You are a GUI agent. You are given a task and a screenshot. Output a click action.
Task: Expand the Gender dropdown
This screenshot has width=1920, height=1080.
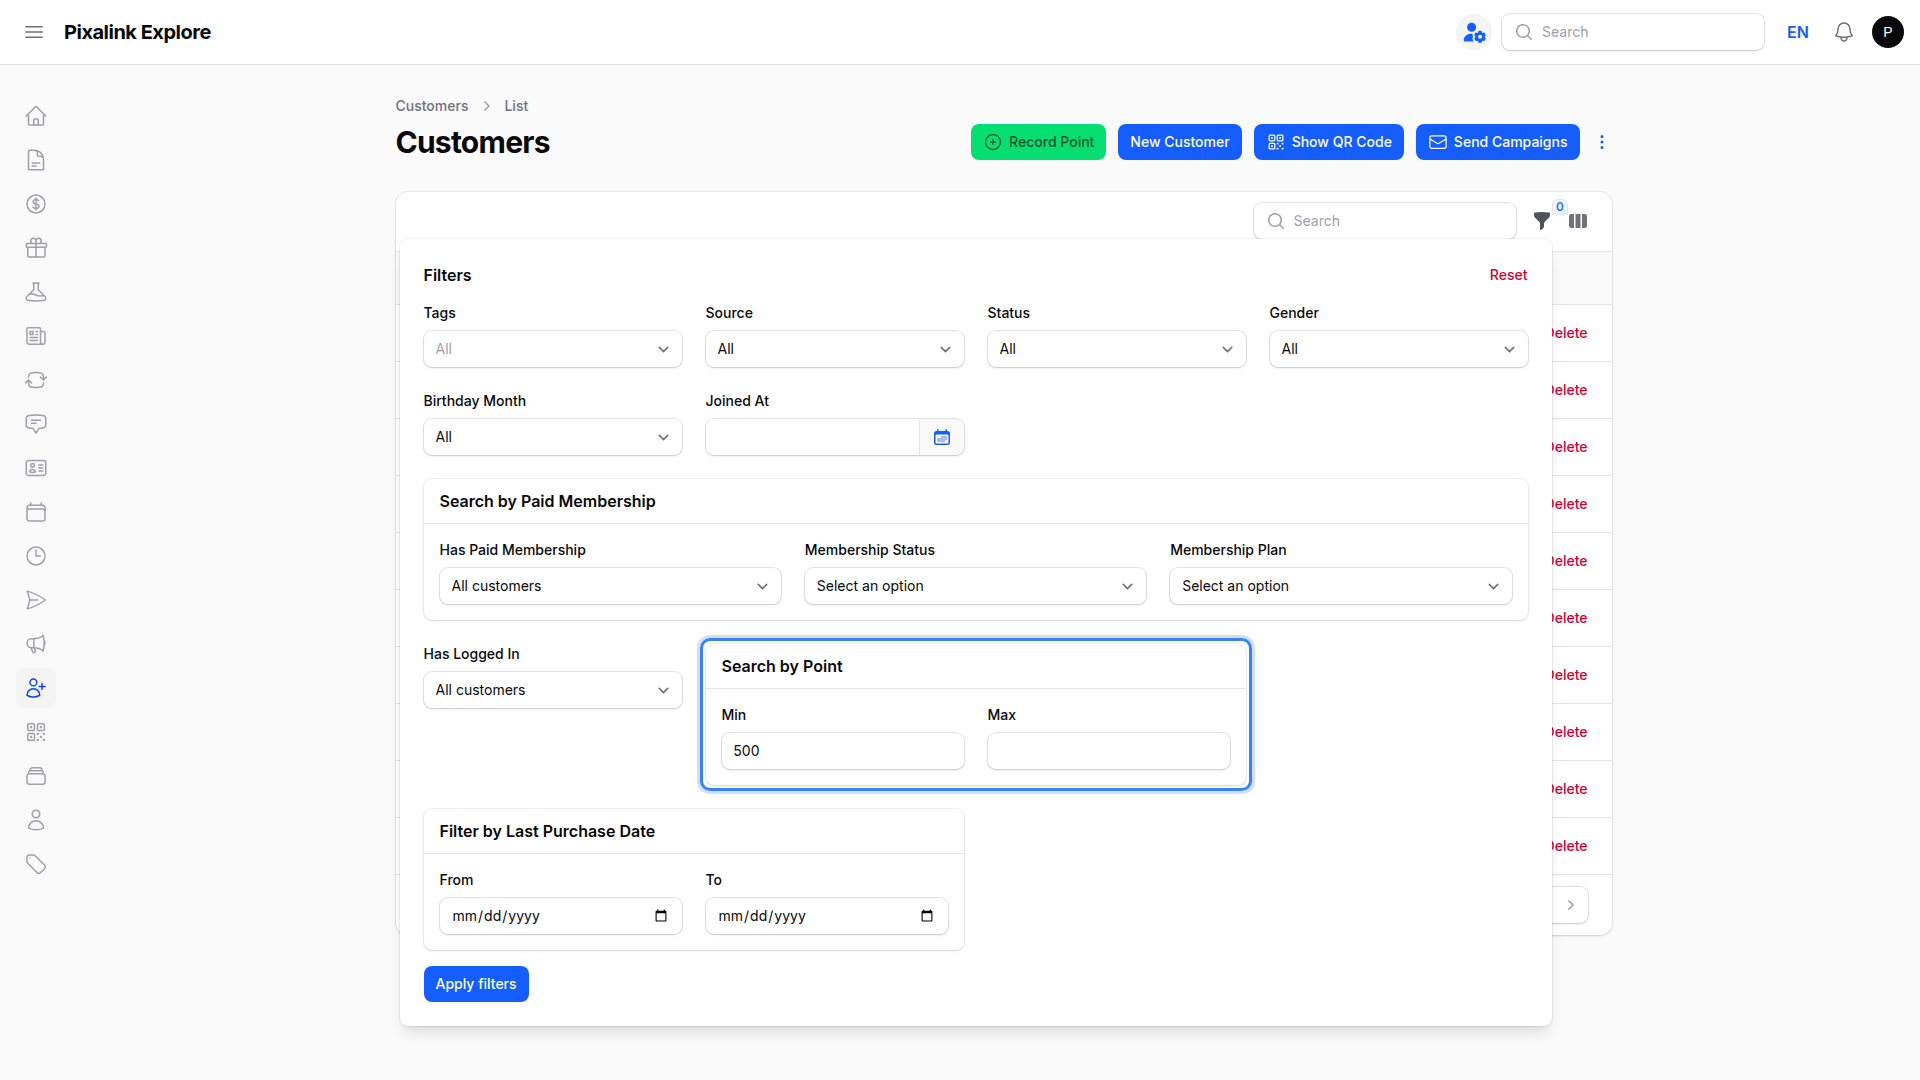click(1399, 349)
